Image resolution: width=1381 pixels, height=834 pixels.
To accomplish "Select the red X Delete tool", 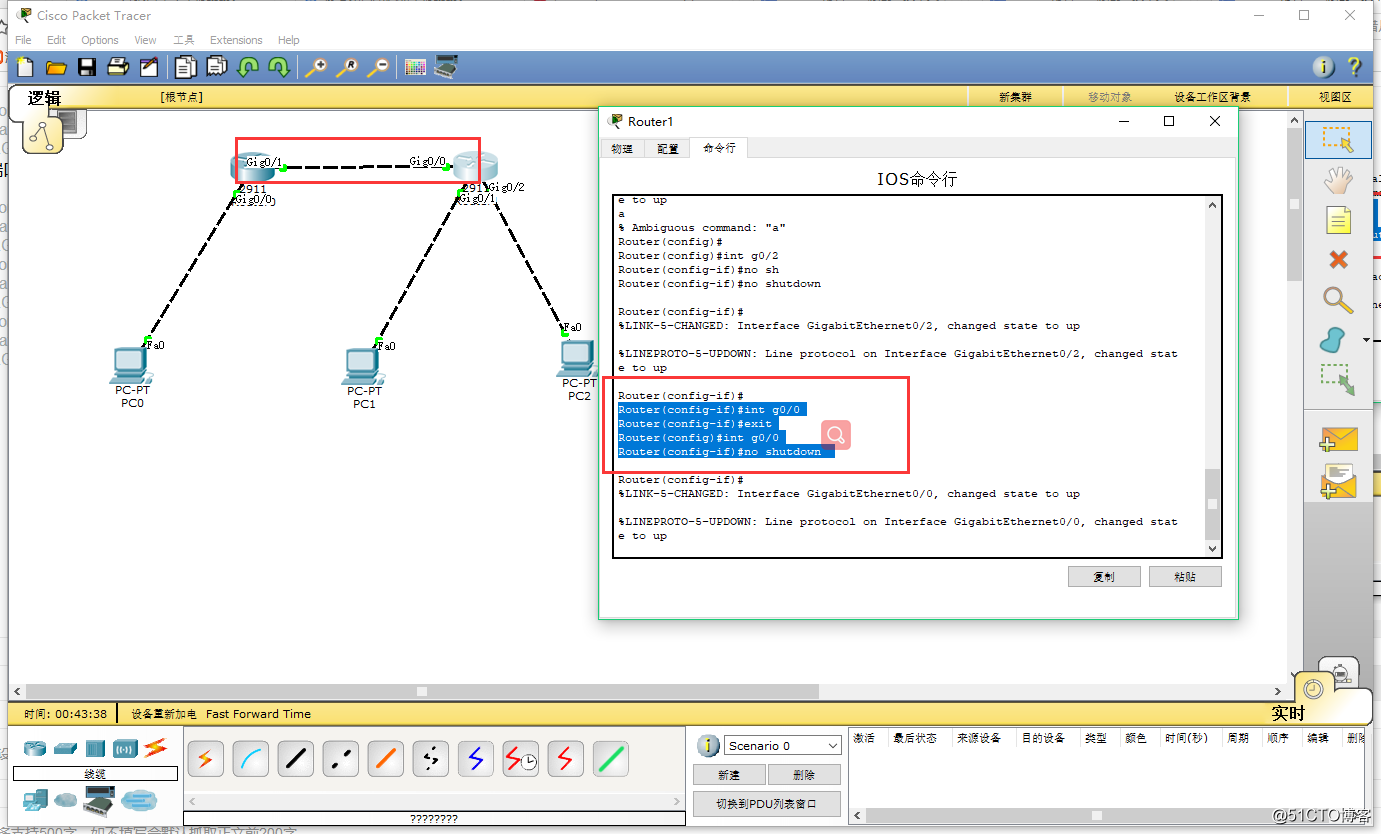I will tap(1338, 260).
